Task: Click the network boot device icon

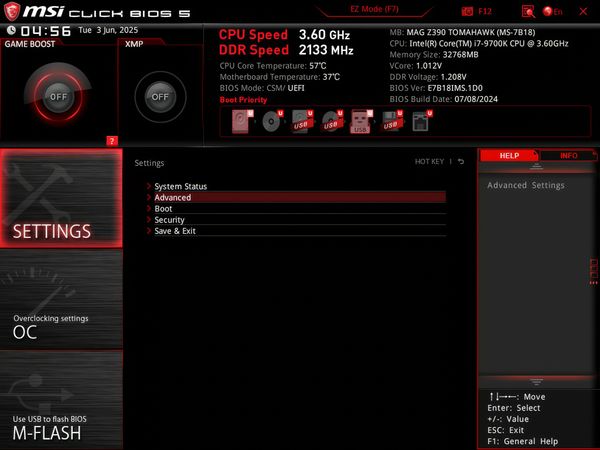Action: coord(421,122)
